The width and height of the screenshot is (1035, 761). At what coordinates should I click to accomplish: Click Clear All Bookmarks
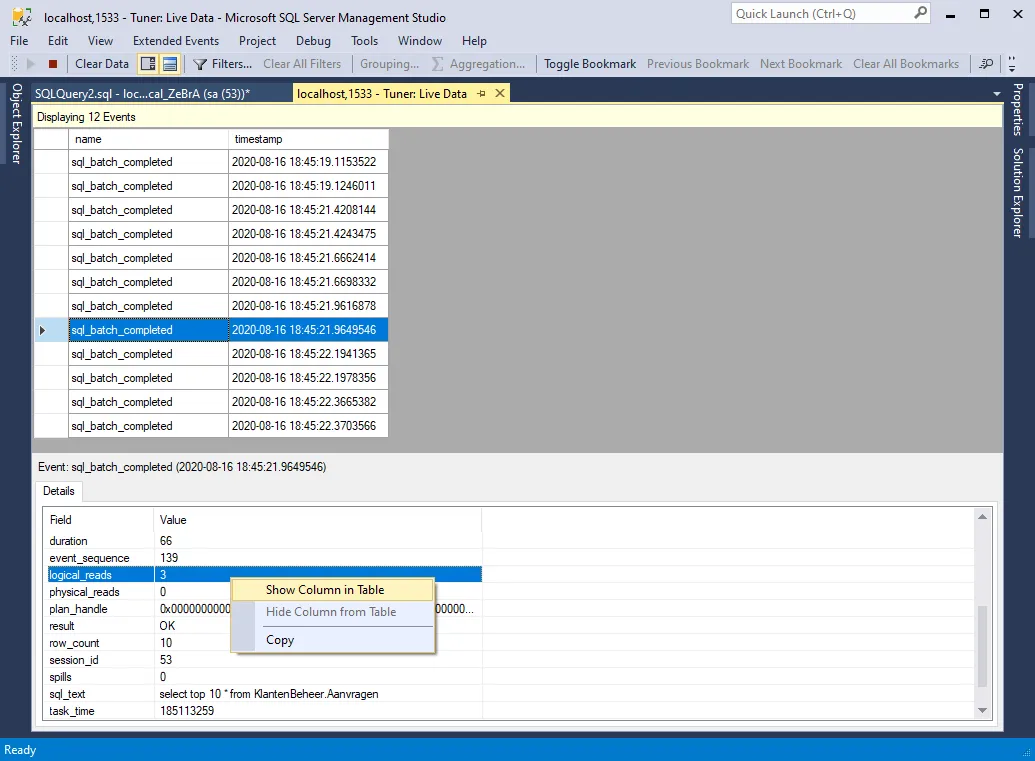906,64
